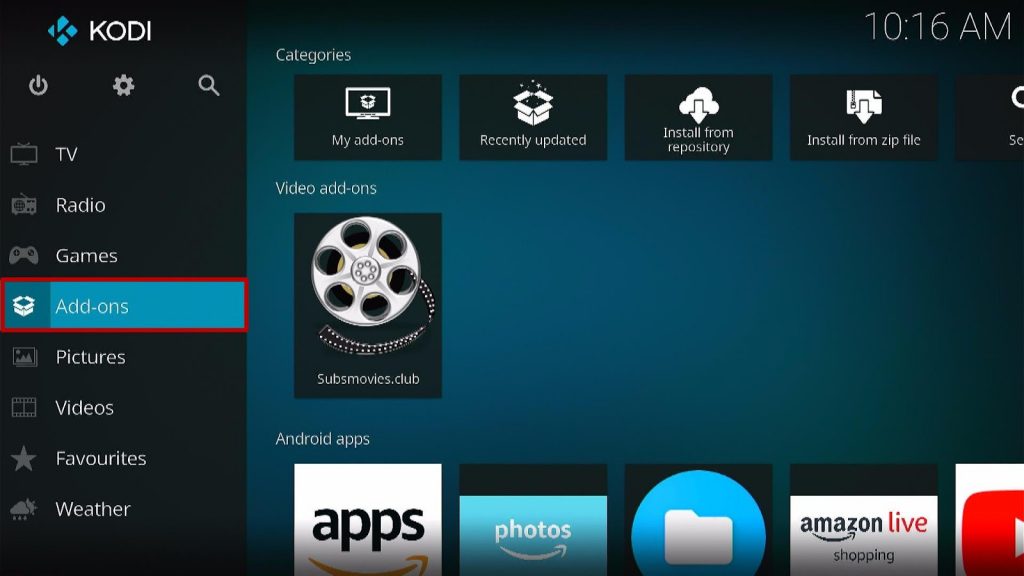Select the Videos film strip icon
The width and height of the screenshot is (1024, 576).
coord(24,408)
